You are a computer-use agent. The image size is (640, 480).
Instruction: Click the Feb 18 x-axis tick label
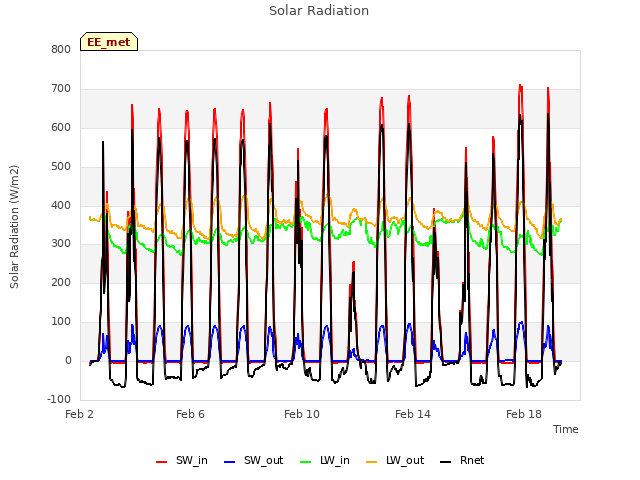point(524,414)
